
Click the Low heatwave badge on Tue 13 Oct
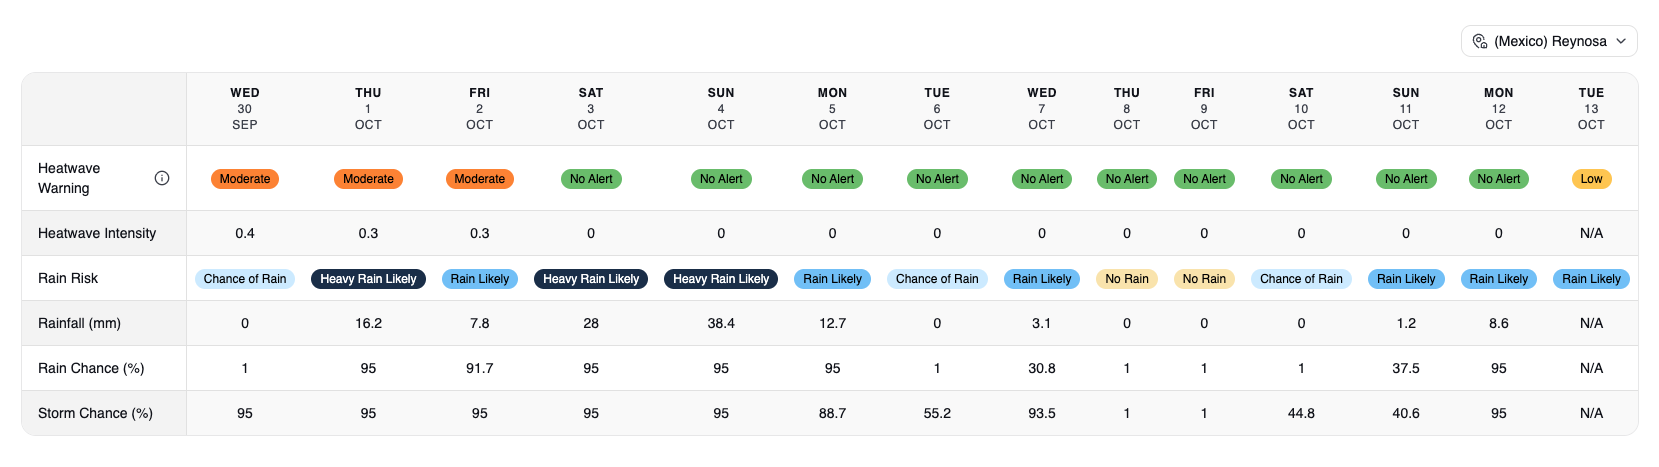coord(1591,179)
